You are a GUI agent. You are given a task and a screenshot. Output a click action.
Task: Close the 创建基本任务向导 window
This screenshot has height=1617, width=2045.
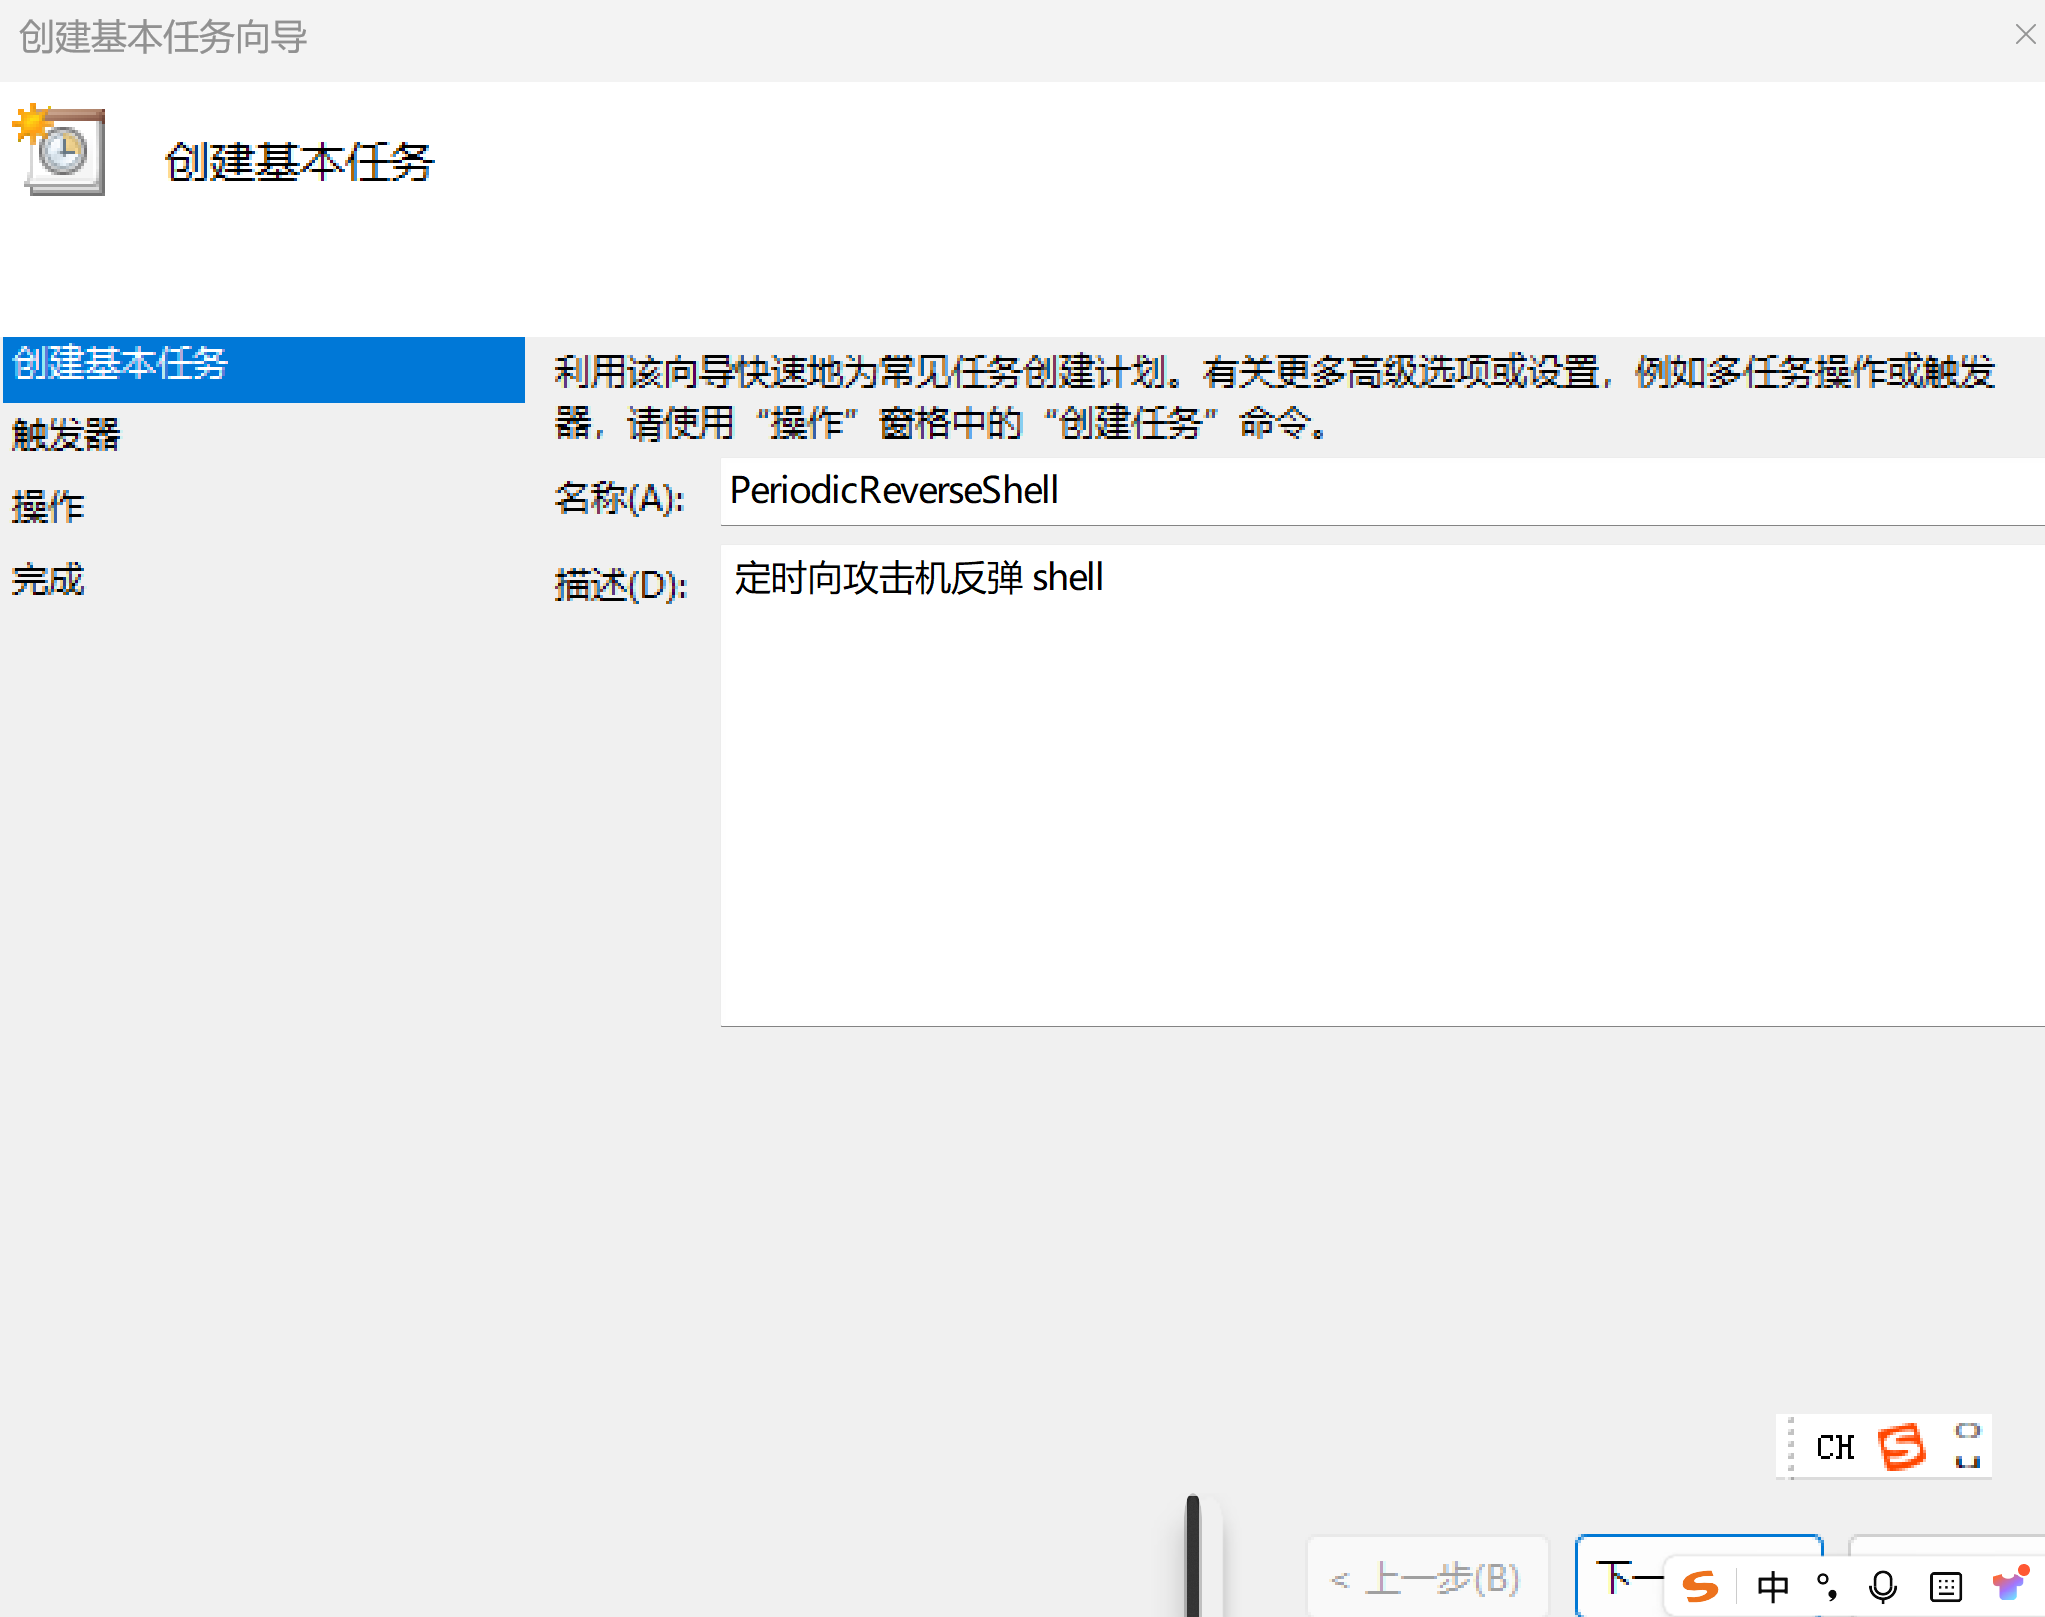pos(2025,35)
